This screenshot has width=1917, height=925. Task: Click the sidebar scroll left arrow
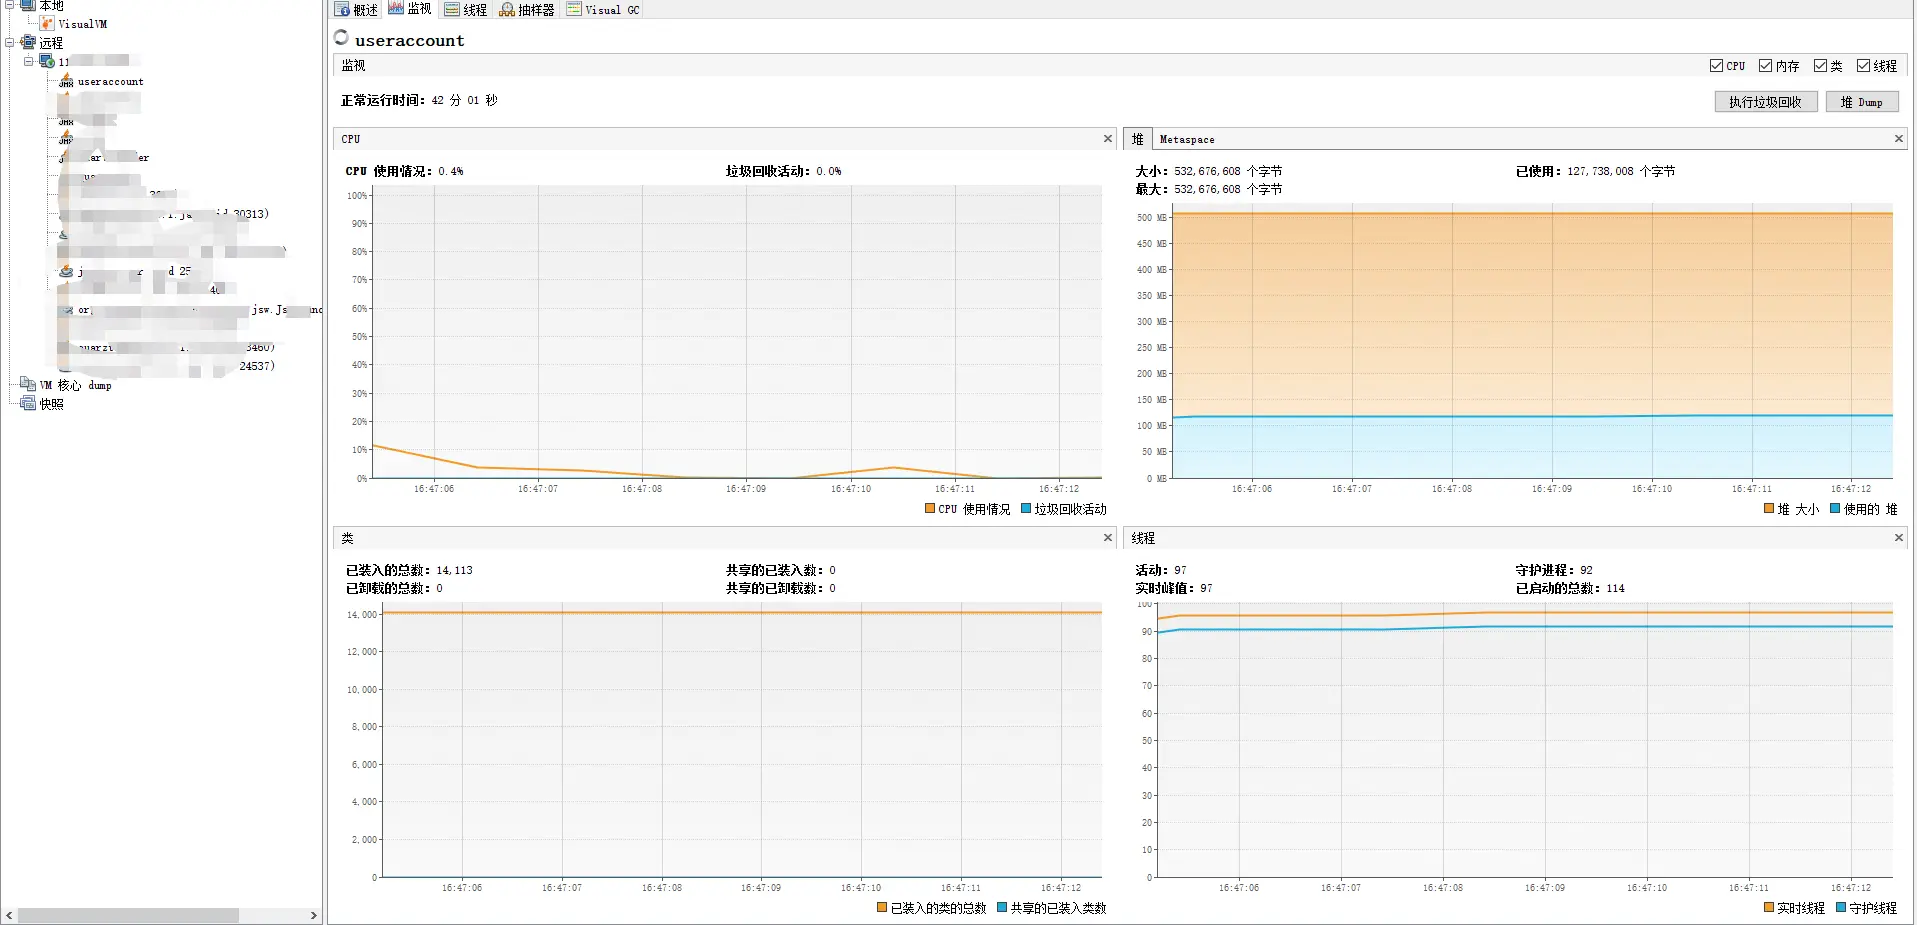click(9, 915)
